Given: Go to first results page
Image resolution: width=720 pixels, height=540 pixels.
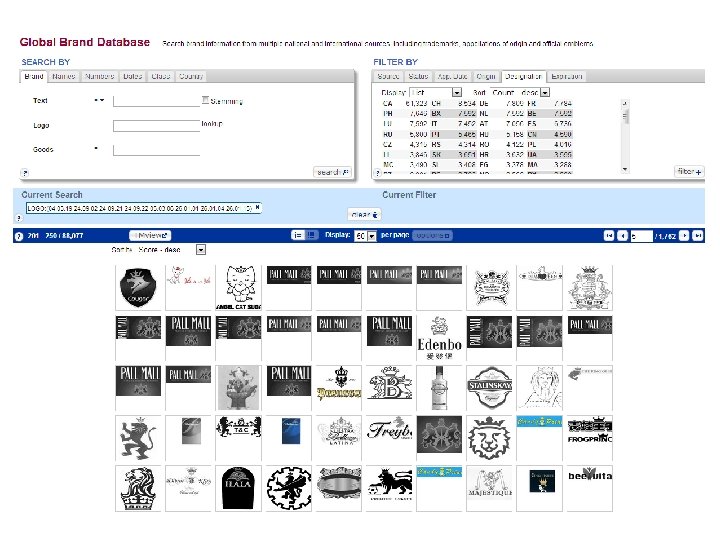Looking at the screenshot, I should point(609,236).
